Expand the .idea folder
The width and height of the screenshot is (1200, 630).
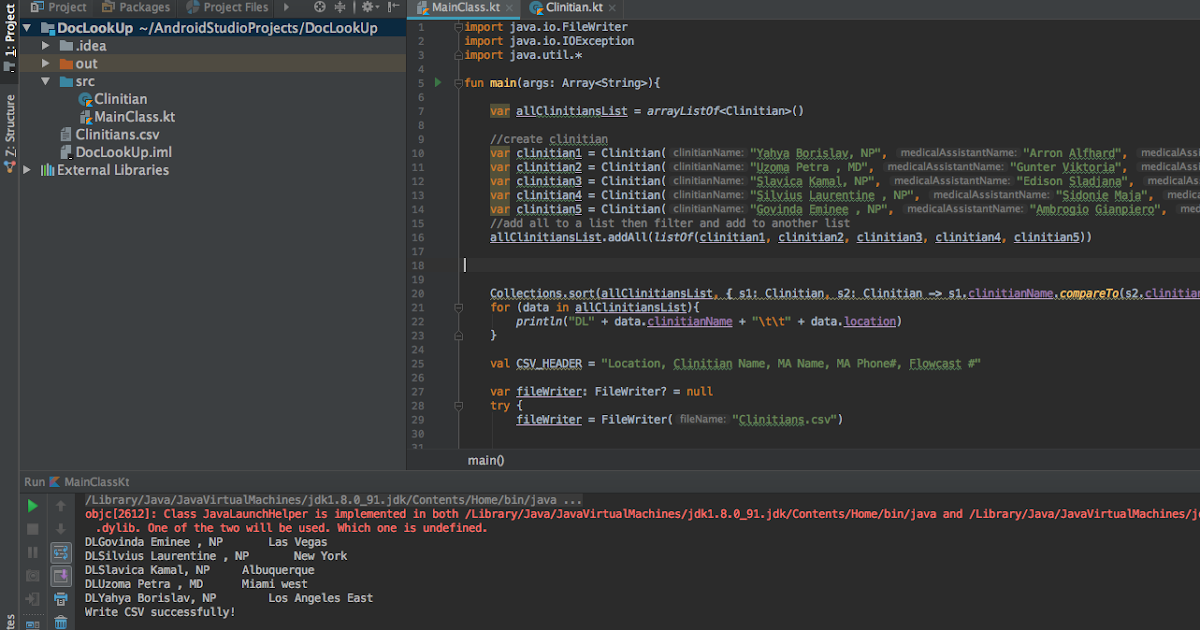(x=47, y=45)
